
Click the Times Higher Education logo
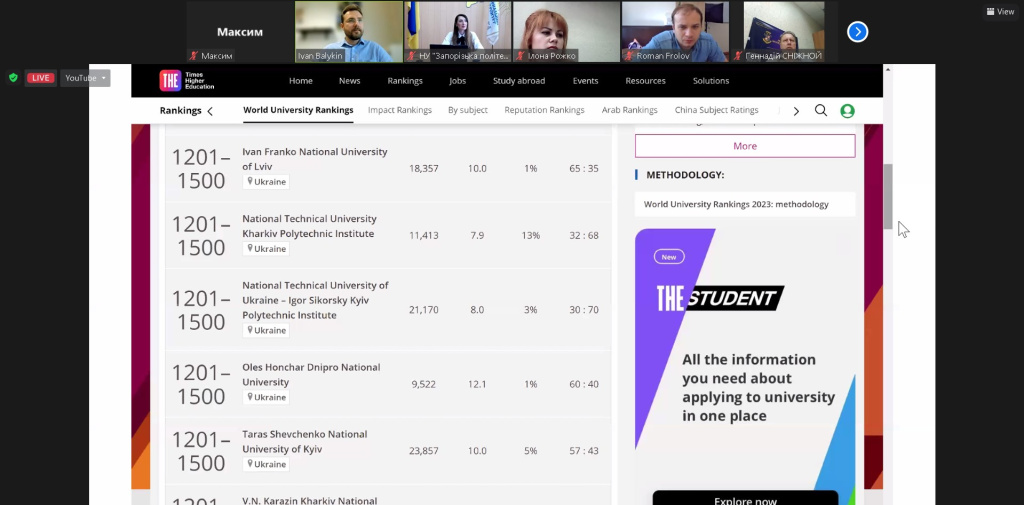click(x=187, y=80)
